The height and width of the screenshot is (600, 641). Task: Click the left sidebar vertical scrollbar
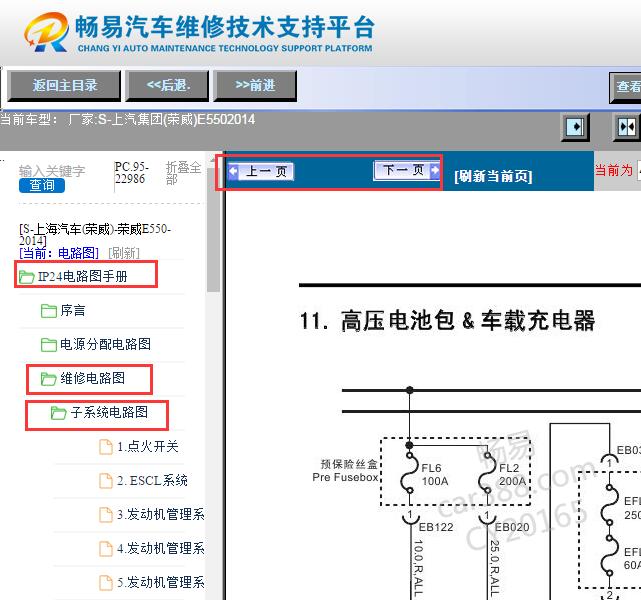tap(213, 229)
